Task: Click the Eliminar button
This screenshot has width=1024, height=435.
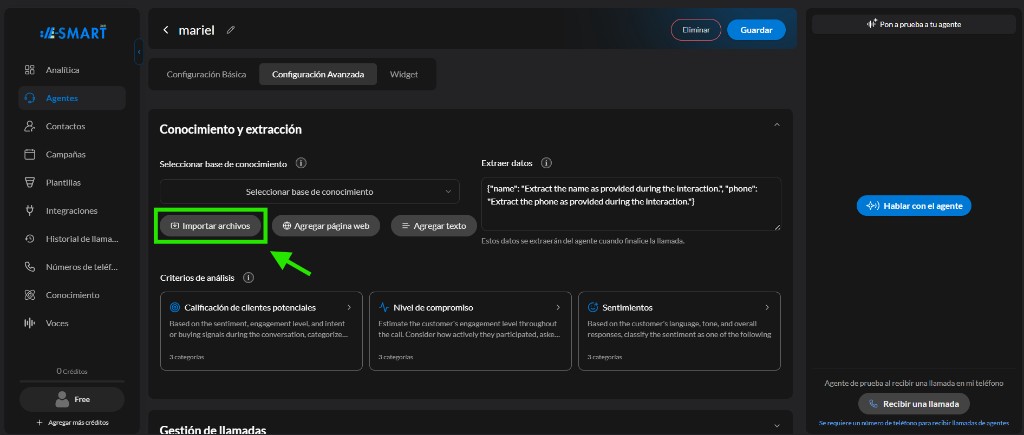Action: click(x=696, y=30)
